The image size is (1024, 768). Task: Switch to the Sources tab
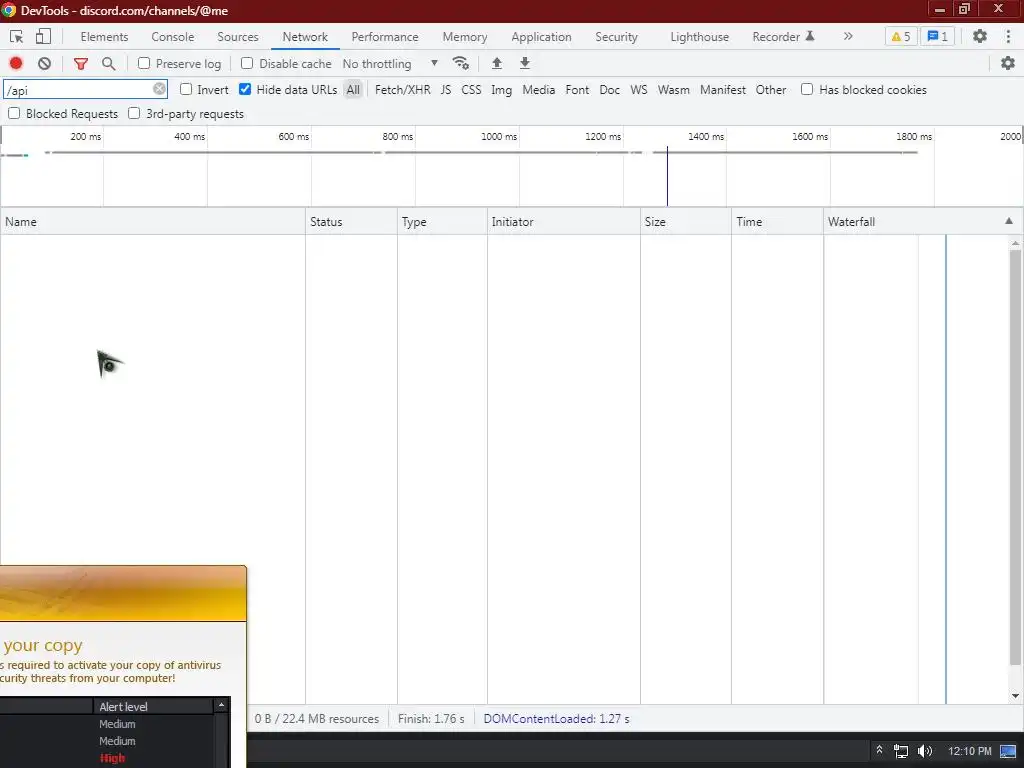tap(238, 37)
